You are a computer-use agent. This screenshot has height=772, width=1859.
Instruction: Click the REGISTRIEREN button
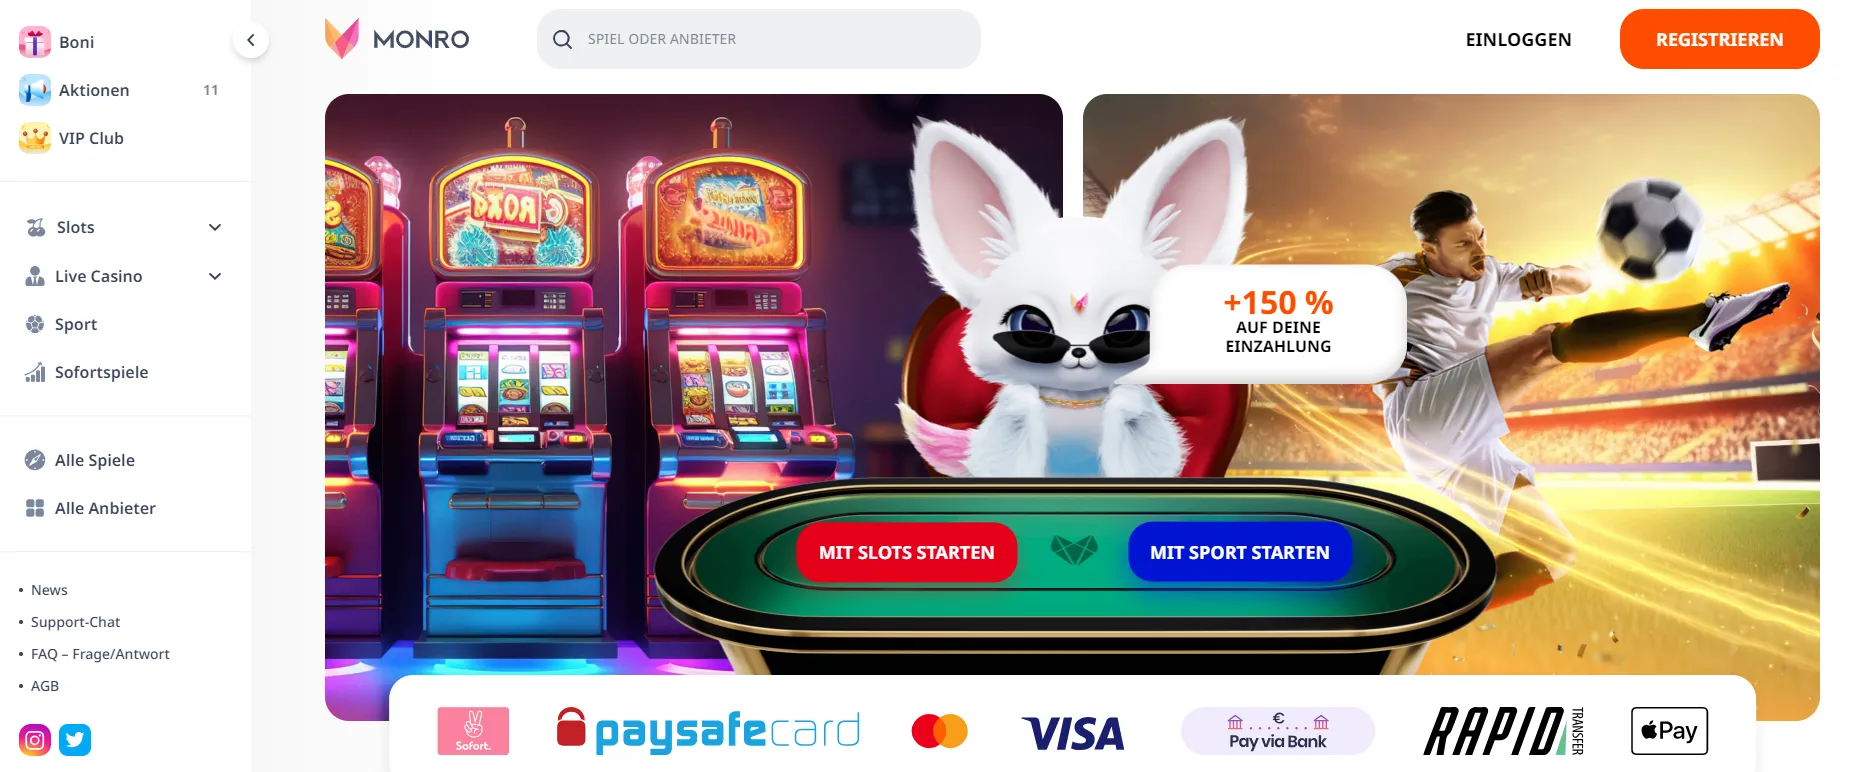(1719, 39)
